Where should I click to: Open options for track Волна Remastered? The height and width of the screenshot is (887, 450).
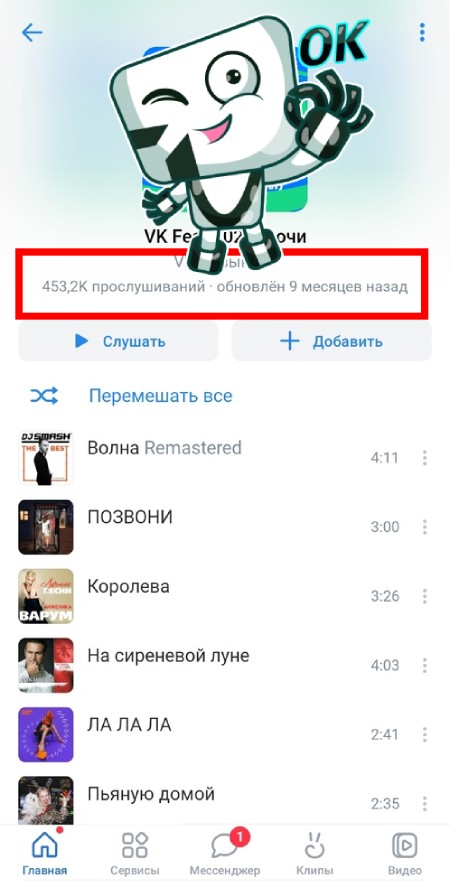pos(425,458)
